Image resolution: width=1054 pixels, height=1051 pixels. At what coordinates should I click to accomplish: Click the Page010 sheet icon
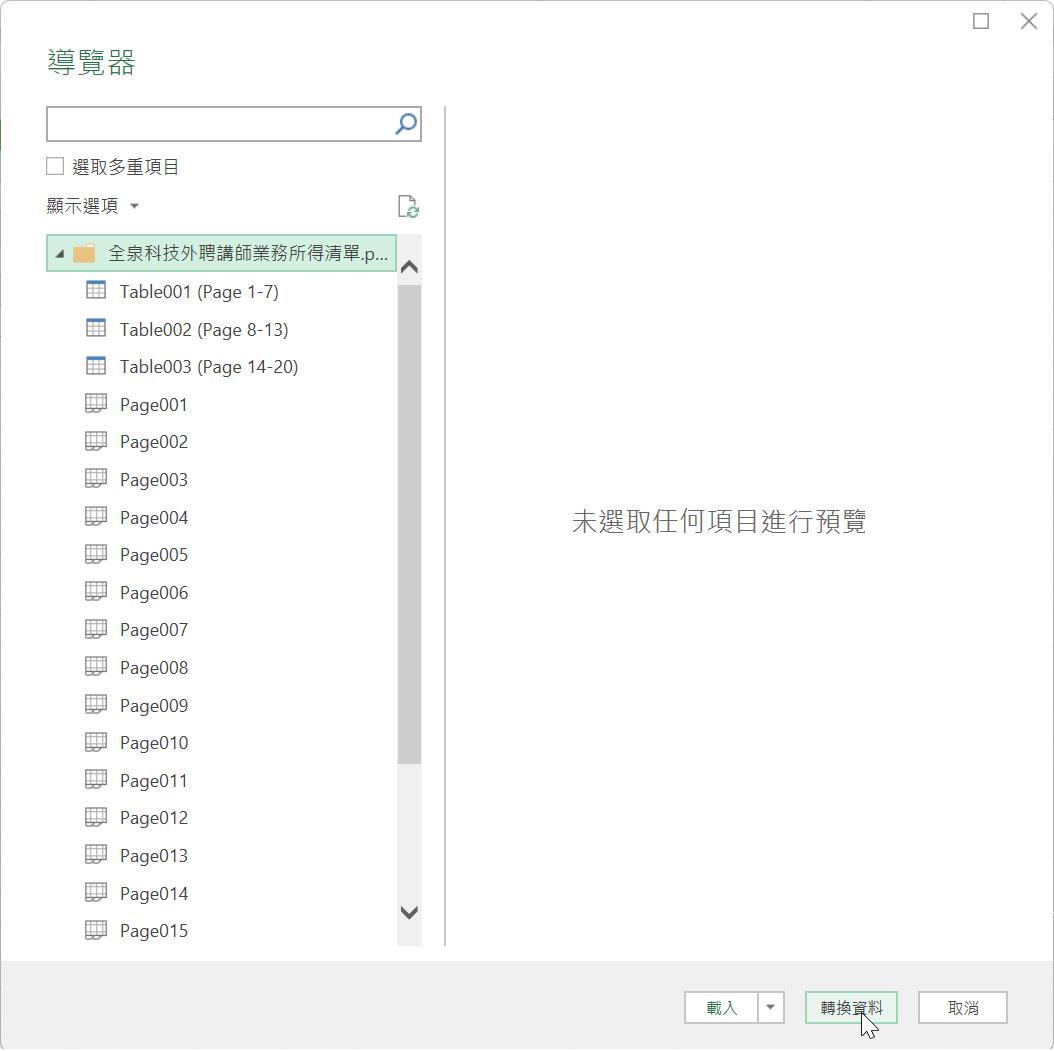pos(96,742)
